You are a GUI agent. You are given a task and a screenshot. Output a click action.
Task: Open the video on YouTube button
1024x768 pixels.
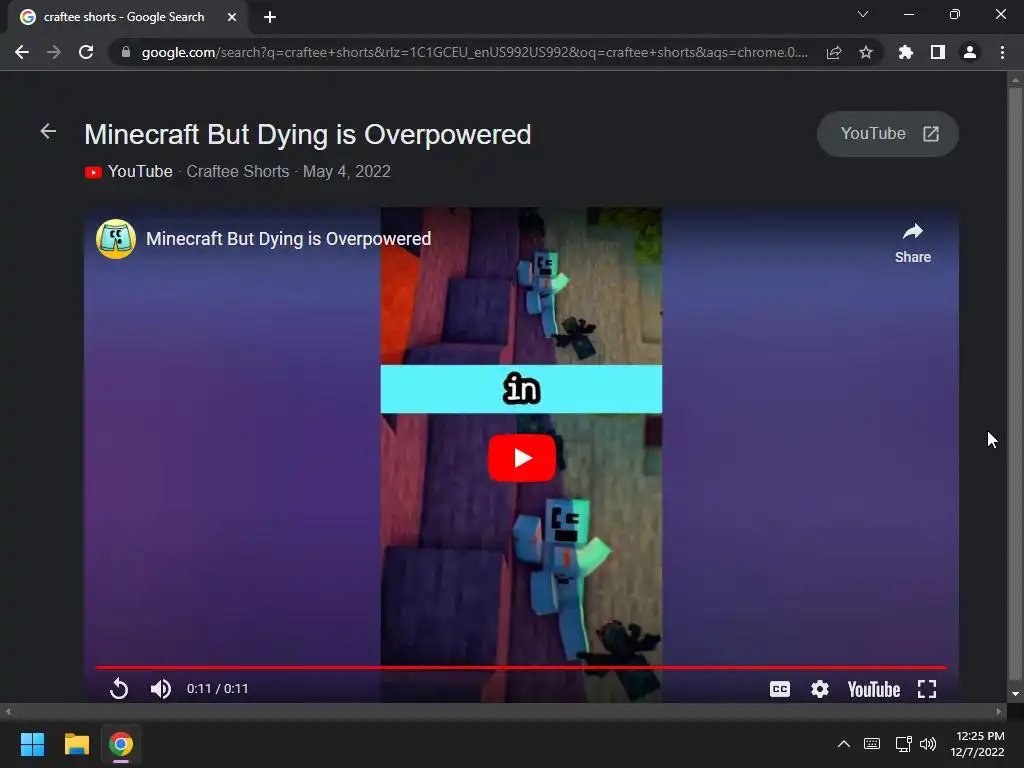888,134
